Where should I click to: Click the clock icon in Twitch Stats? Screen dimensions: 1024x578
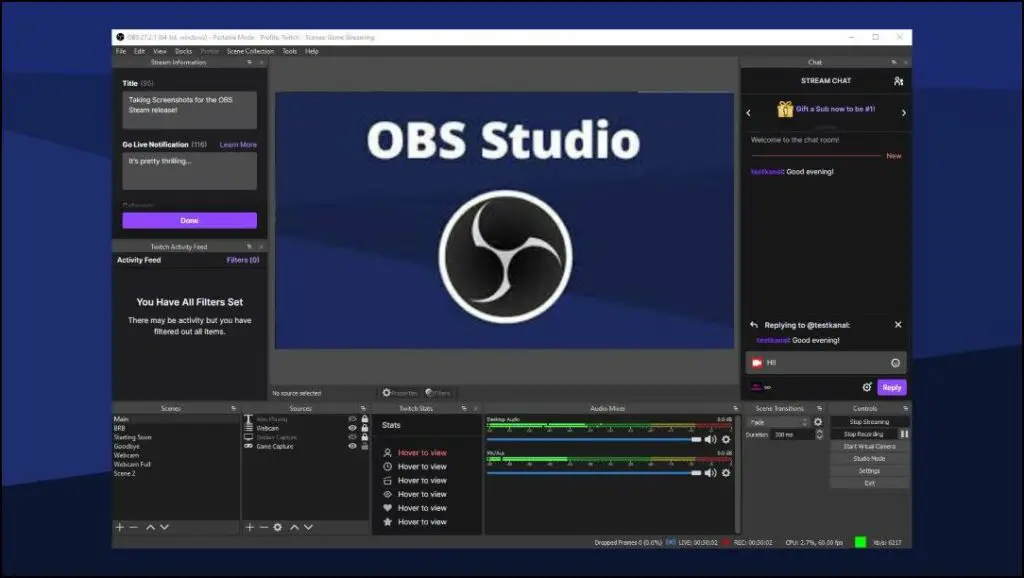click(x=387, y=466)
